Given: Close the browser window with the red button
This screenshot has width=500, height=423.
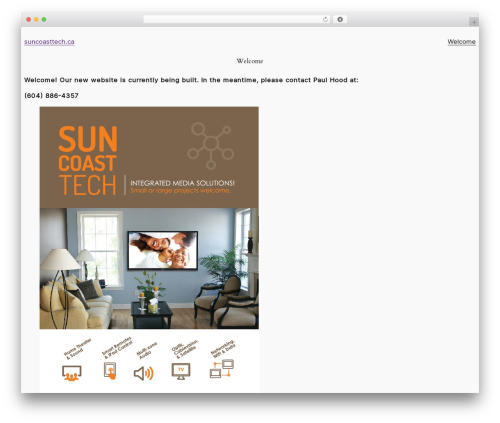Looking at the screenshot, I should pos(29,19).
